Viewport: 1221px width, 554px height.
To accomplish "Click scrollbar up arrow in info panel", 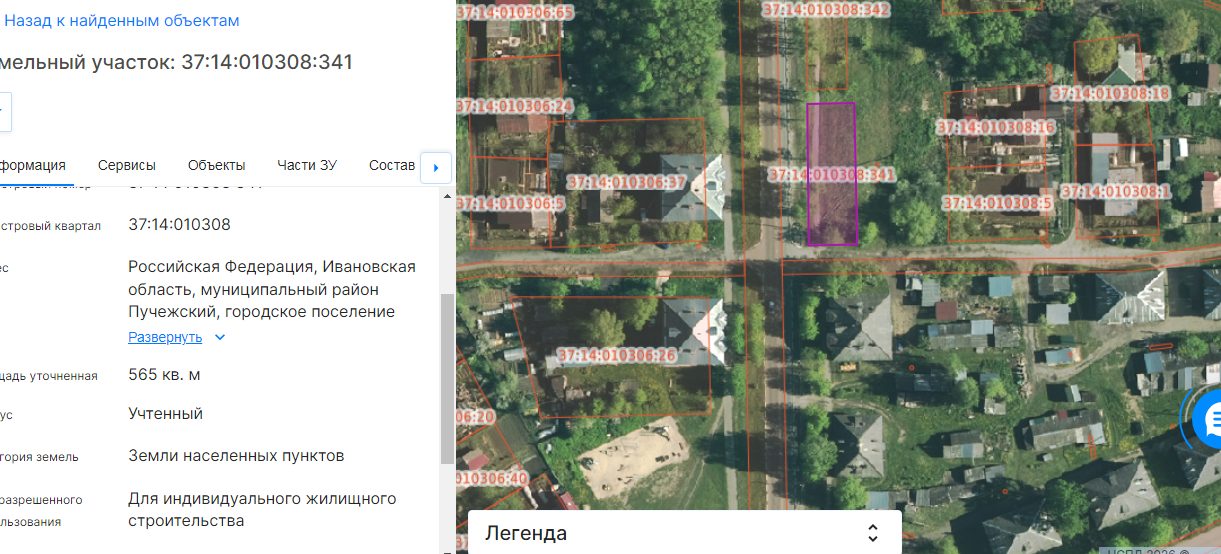I will (447, 194).
